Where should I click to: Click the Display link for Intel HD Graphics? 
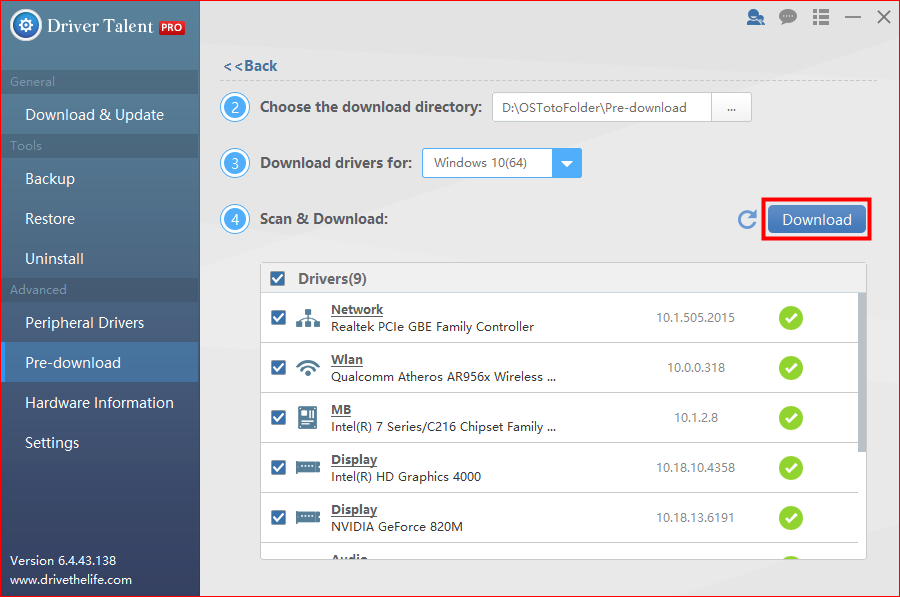[x=354, y=459]
